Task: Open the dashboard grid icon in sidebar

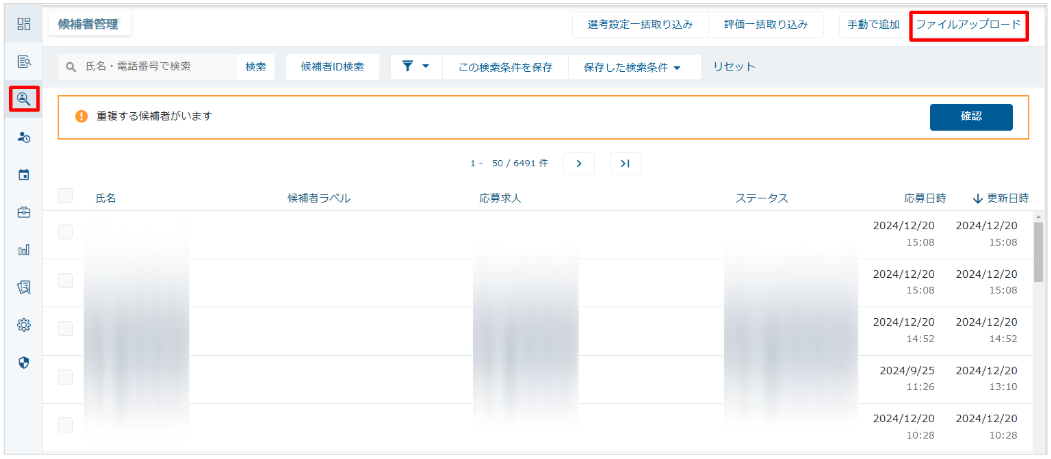Action: click(x=24, y=24)
